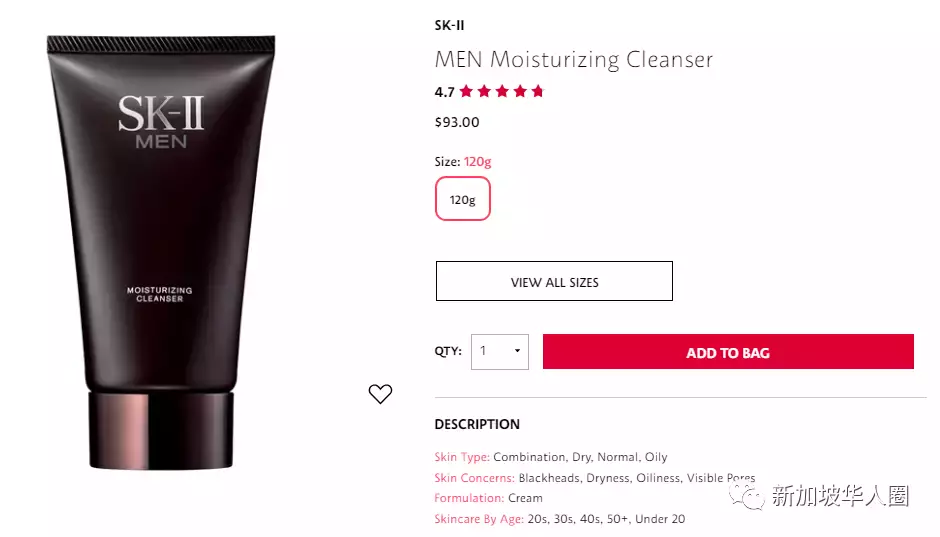Screen dimensions: 940x537
Task: Click the Skin Concerns label
Action: (x=475, y=478)
